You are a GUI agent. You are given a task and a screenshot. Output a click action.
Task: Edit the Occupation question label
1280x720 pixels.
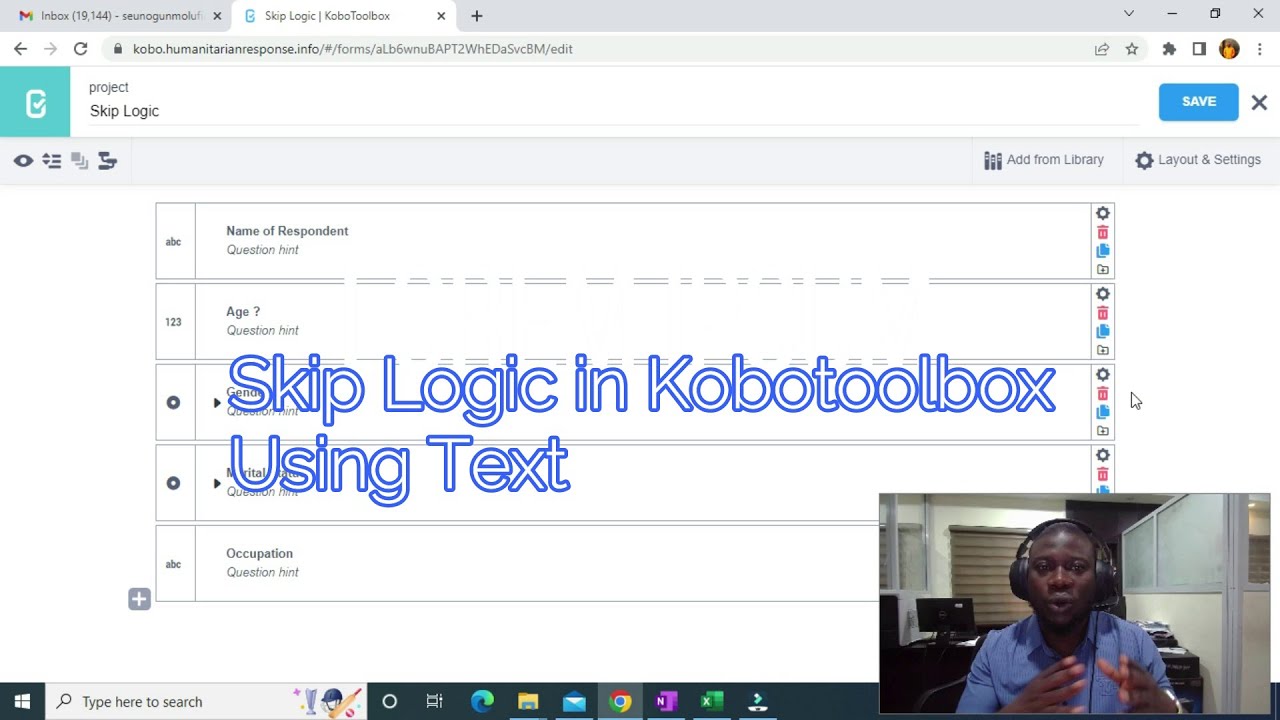point(259,554)
